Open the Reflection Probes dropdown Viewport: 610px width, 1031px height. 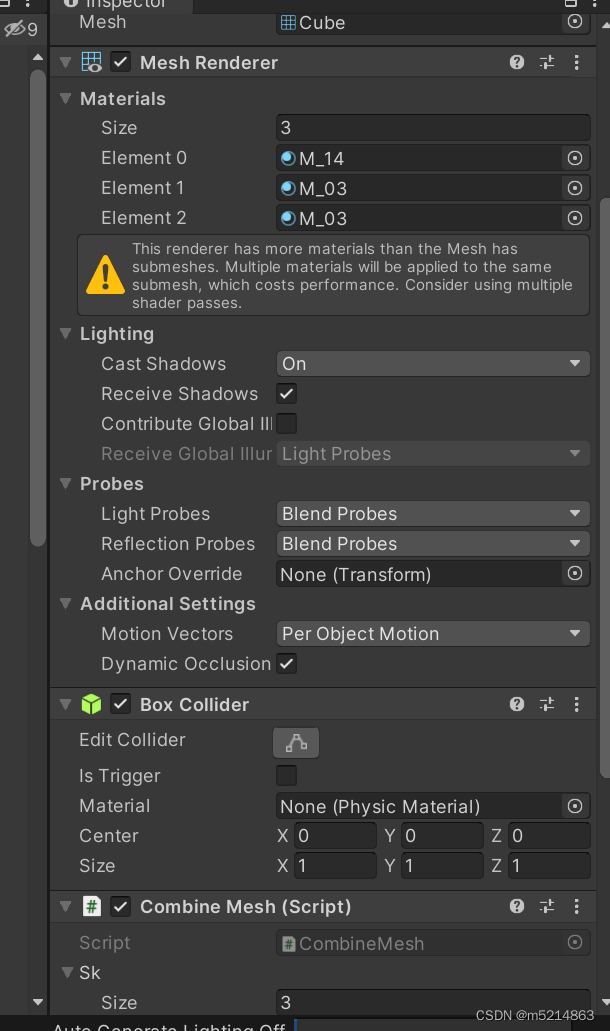coord(433,544)
